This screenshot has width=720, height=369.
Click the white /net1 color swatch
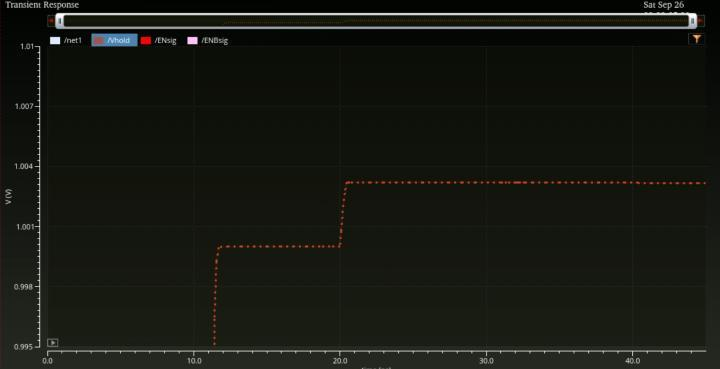[x=55, y=40]
